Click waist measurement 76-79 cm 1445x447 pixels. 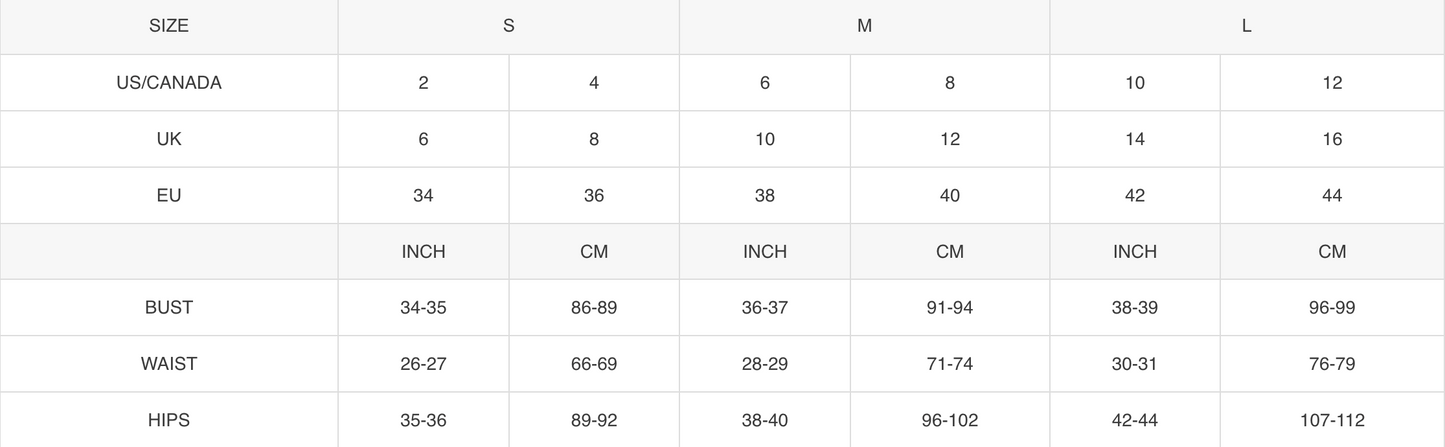tap(1332, 364)
